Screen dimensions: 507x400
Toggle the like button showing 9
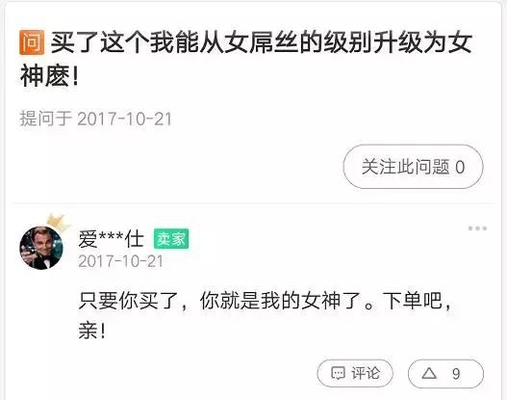pos(445,373)
